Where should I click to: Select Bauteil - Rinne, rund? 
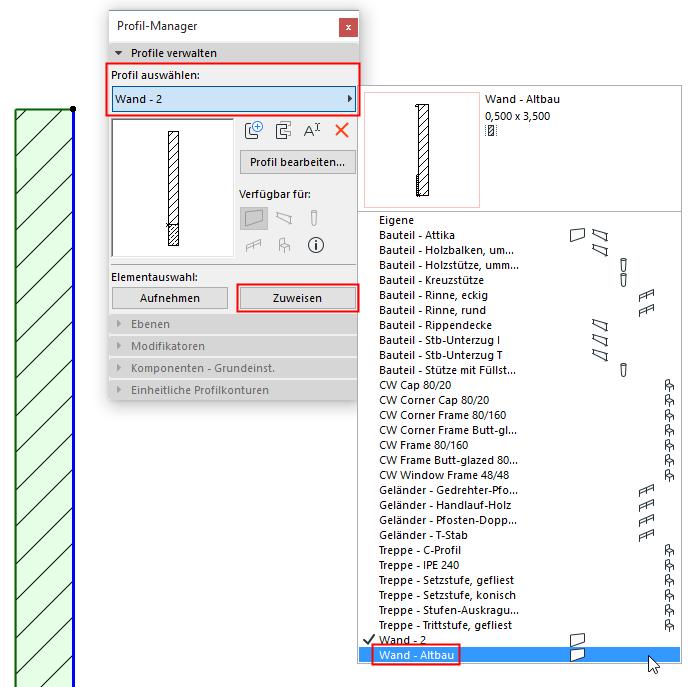pyautogui.click(x=519, y=310)
